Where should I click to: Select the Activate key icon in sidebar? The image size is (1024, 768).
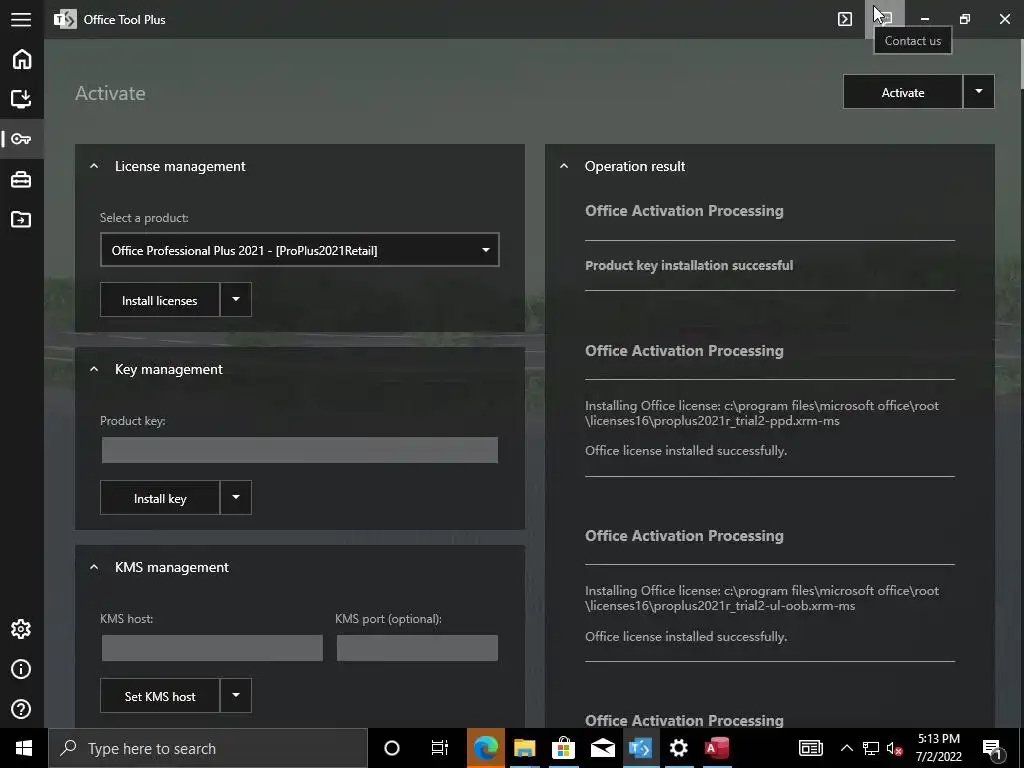pyautogui.click(x=22, y=138)
